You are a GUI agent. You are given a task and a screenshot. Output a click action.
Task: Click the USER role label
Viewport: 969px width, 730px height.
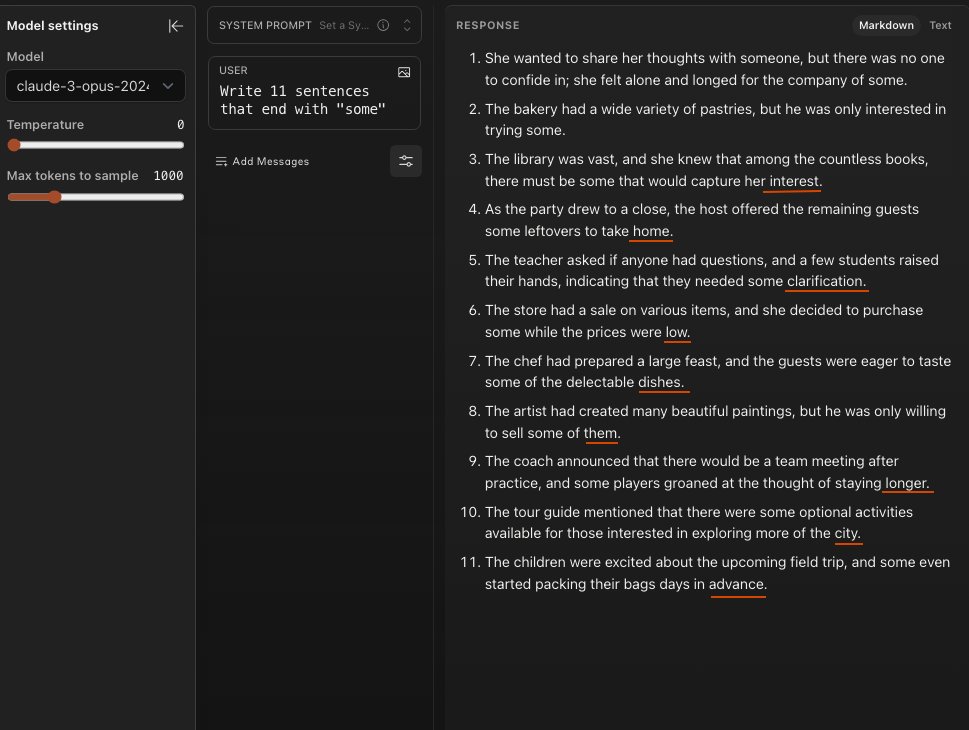point(233,70)
